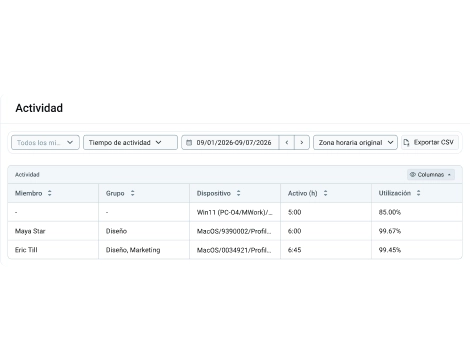Sort table by Dispositivo column arrows
470x360 pixels.
238,193
